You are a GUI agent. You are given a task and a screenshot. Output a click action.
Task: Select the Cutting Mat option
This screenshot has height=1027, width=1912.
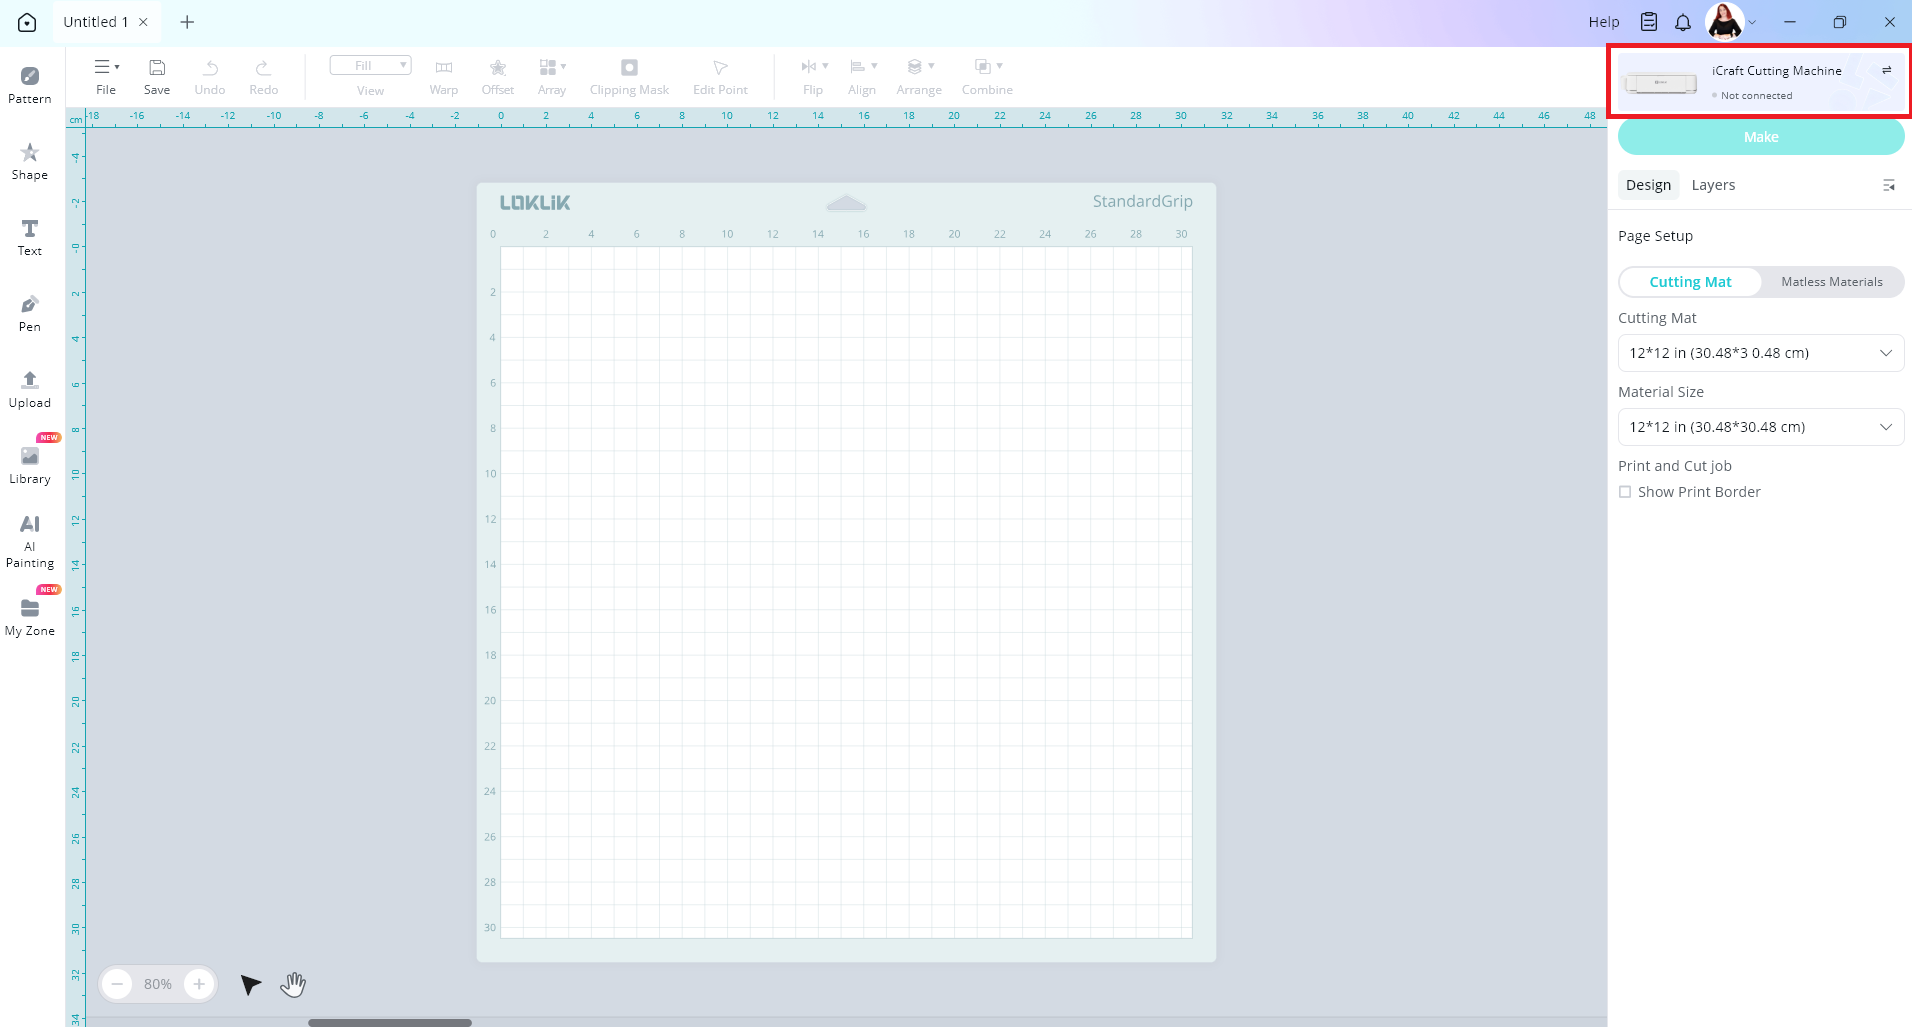click(x=1690, y=282)
